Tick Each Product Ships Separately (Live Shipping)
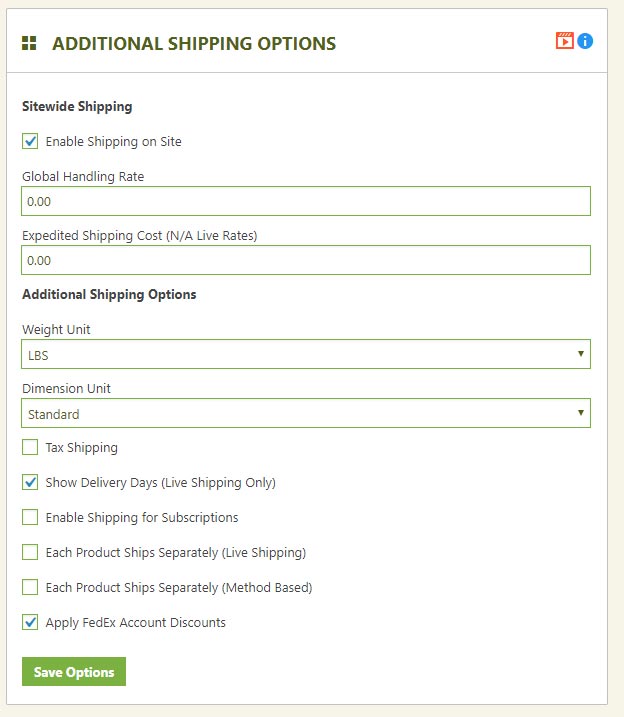 click(x=30, y=552)
